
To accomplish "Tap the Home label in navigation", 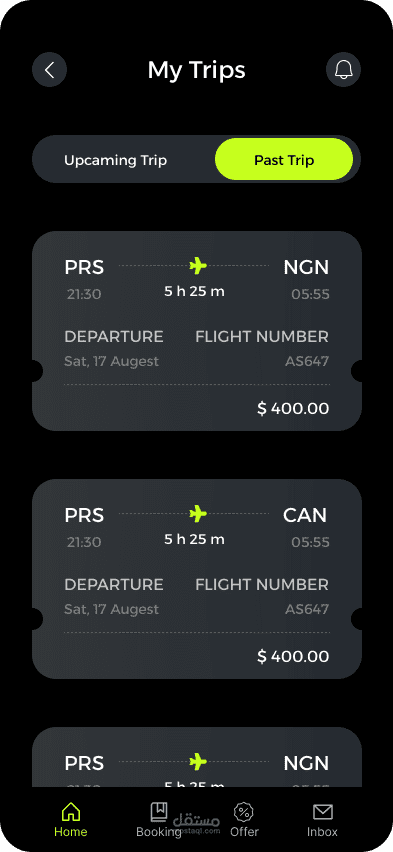I will pos(71,832).
